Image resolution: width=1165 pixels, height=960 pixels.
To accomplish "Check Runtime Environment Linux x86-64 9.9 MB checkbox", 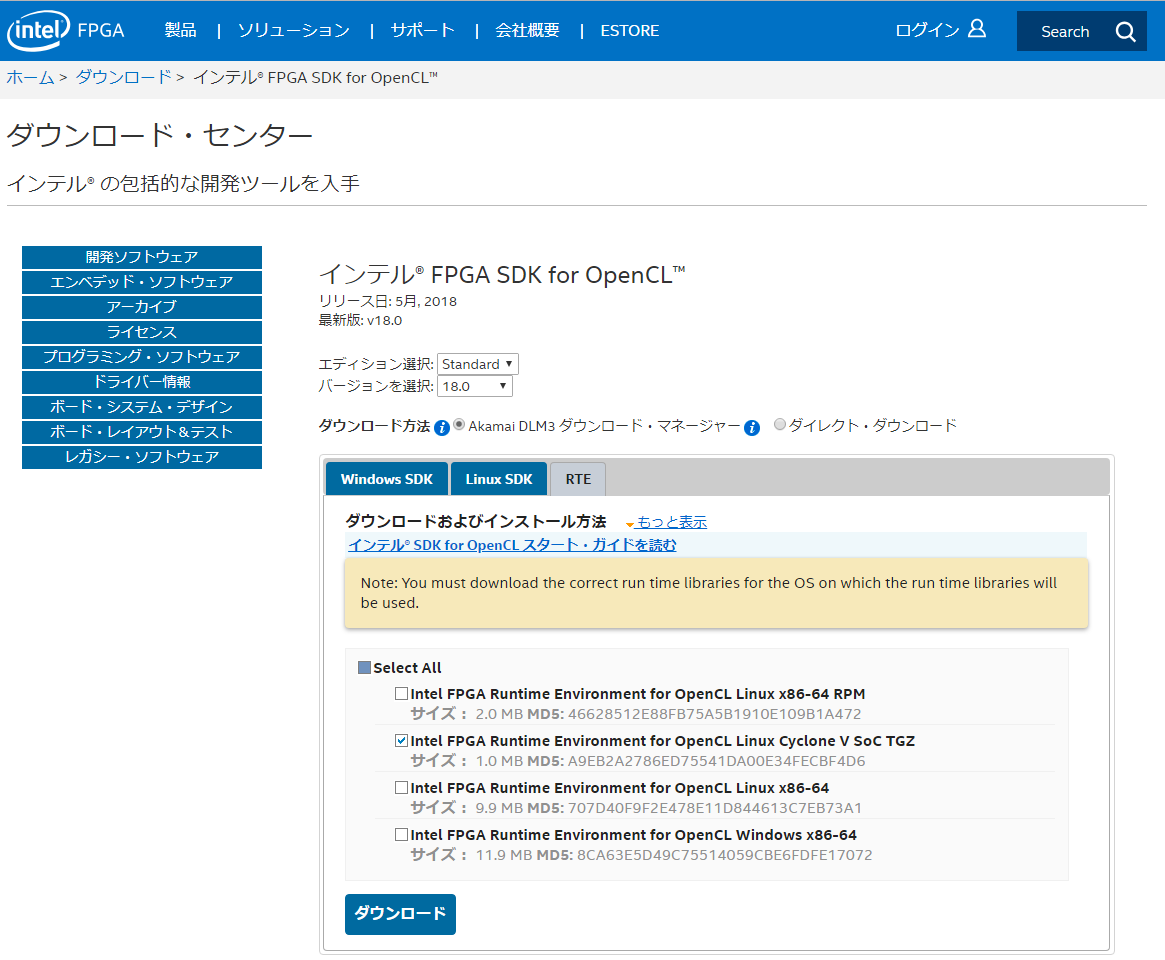I will coord(401,787).
